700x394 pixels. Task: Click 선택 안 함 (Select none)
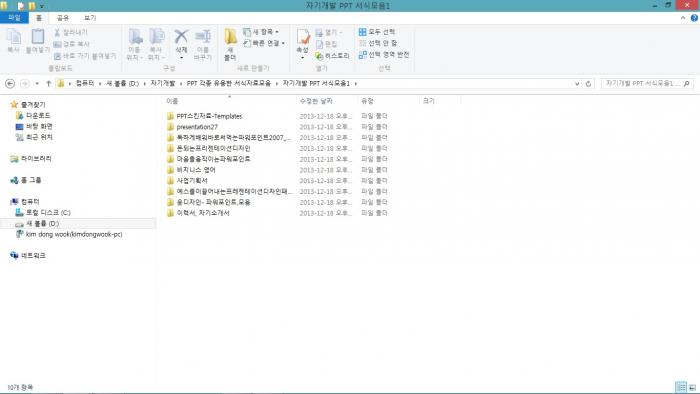(378, 43)
